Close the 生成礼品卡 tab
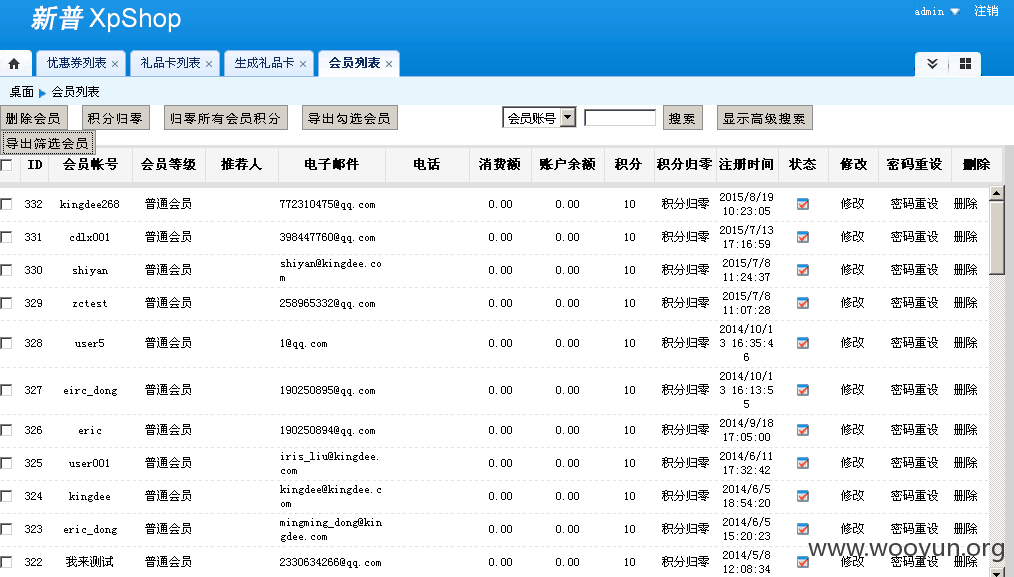The image size is (1014, 577). pyautogui.click(x=303, y=64)
